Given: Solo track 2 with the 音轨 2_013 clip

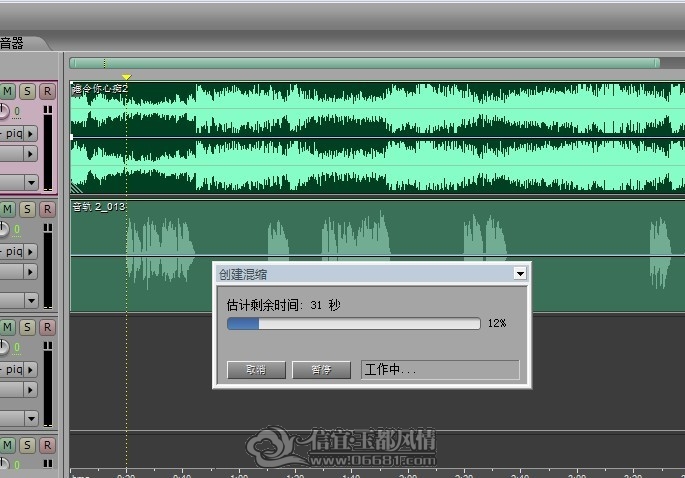Looking at the screenshot, I should click(28, 209).
